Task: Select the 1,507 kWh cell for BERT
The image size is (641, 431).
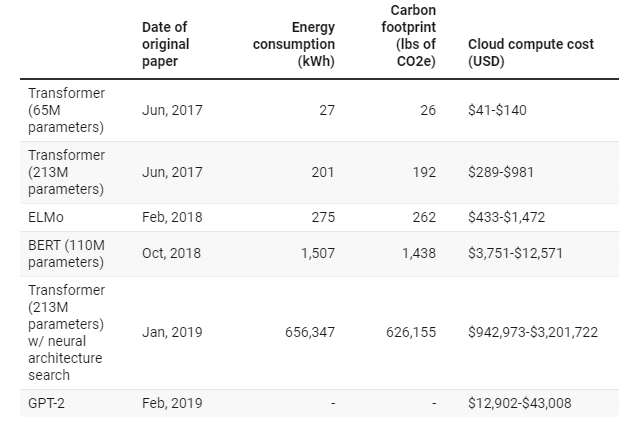Action: click(317, 253)
